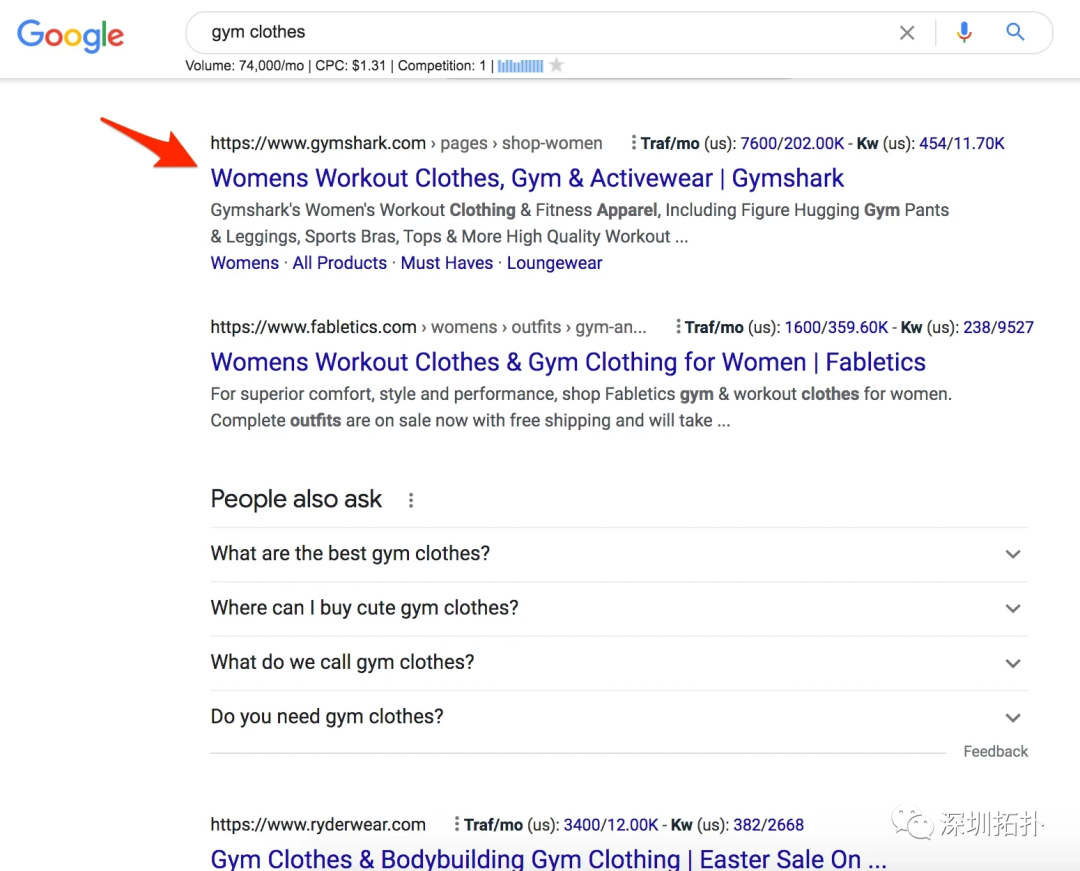Select the fabletics.com breadcrumb URL
Screen dimensions: 1080x871
[x=428, y=327]
